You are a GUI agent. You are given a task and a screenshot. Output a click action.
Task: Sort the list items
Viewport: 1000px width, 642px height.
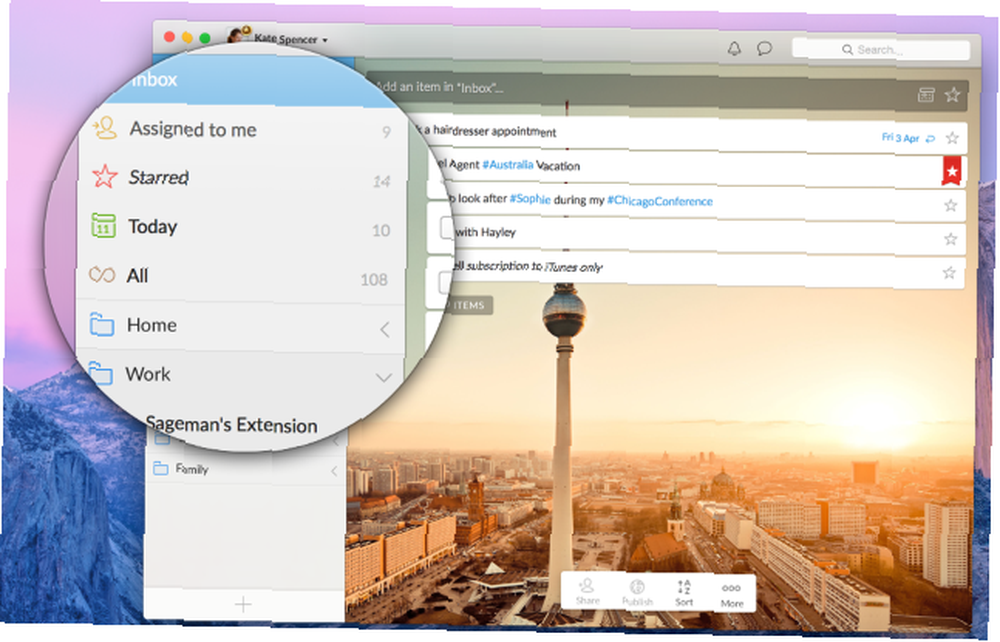pyautogui.click(x=684, y=593)
